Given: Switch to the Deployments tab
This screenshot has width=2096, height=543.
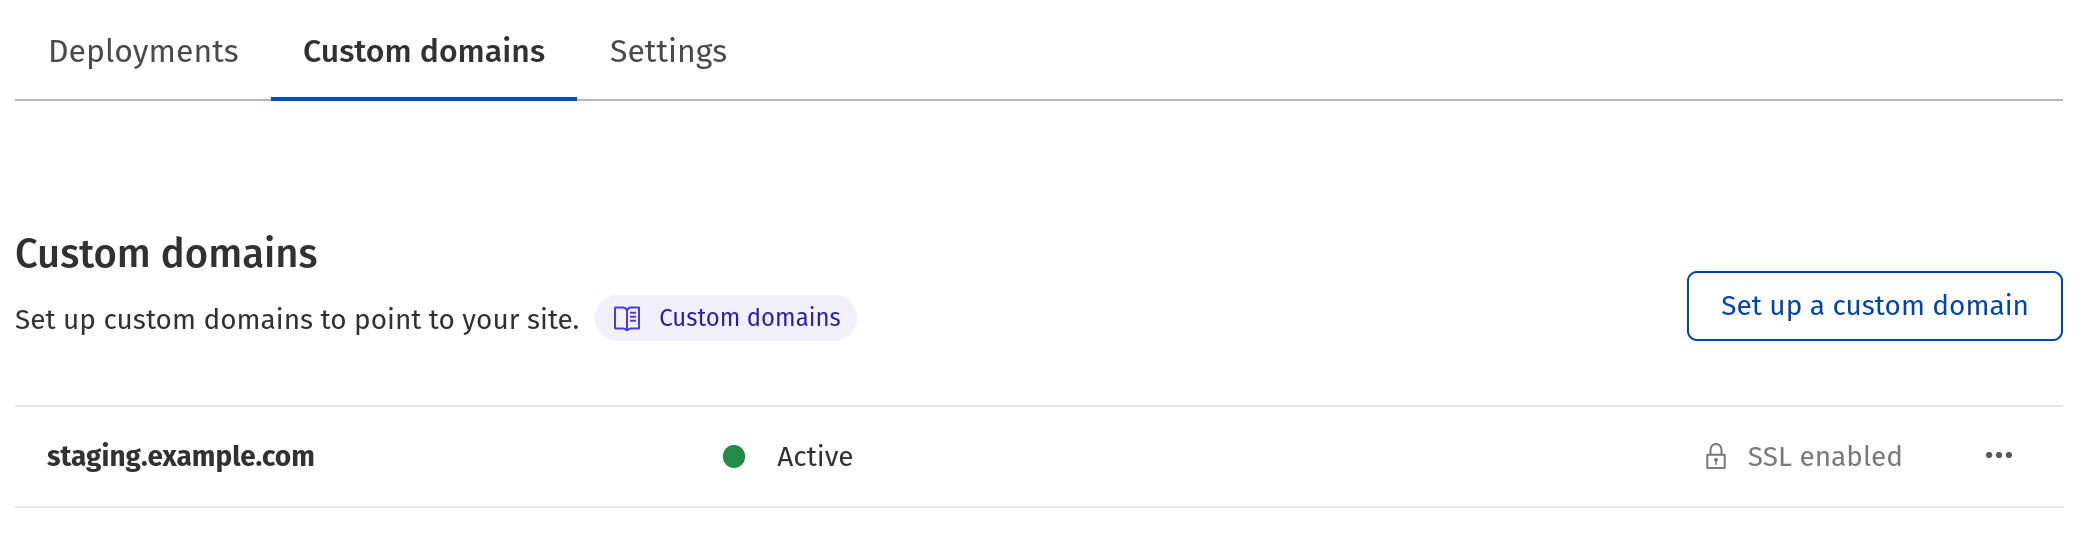Looking at the screenshot, I should pyautogui.click(x=143, y=51).
